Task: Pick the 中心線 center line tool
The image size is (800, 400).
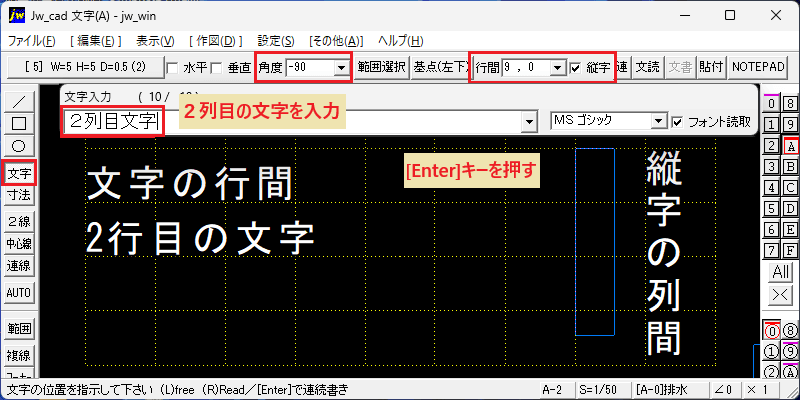Action: (x=19, y=243)
